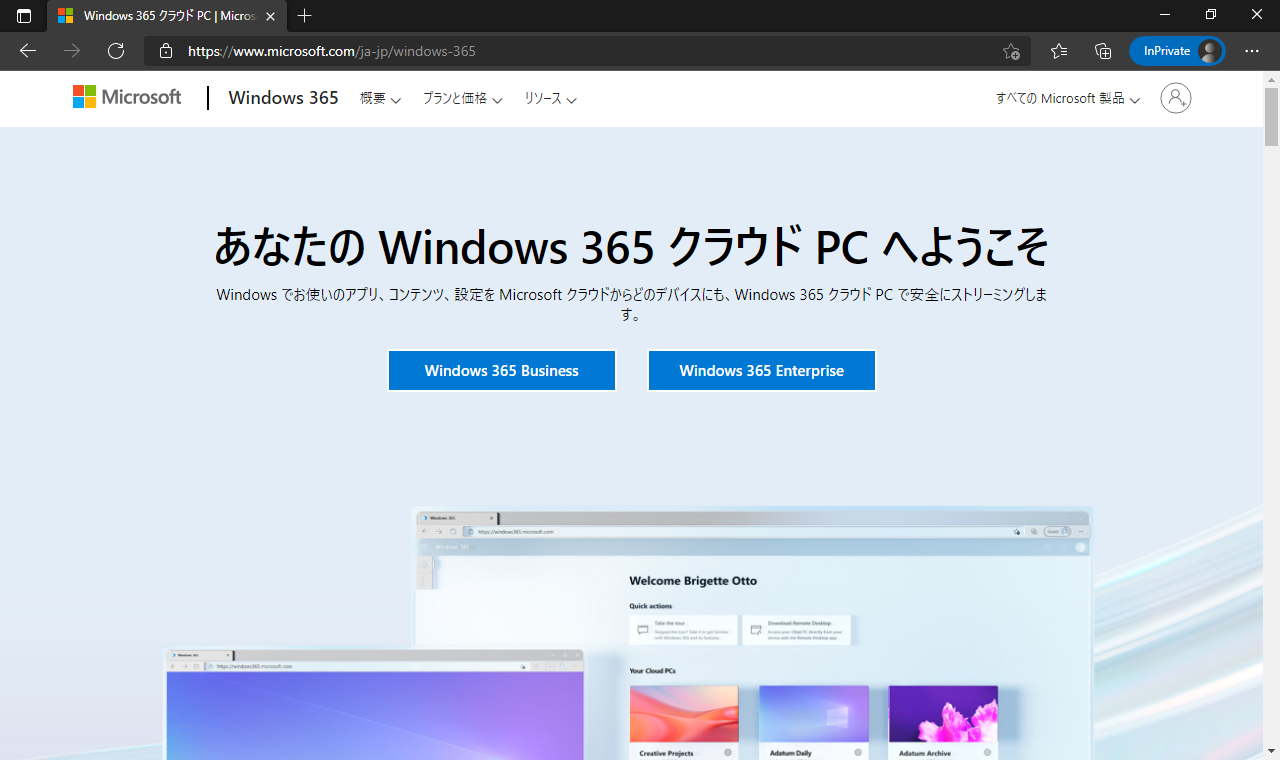Viewport: 1280px width, 760px height.
Task: Sign in using the account icon
Action: tap(1176, 98)
